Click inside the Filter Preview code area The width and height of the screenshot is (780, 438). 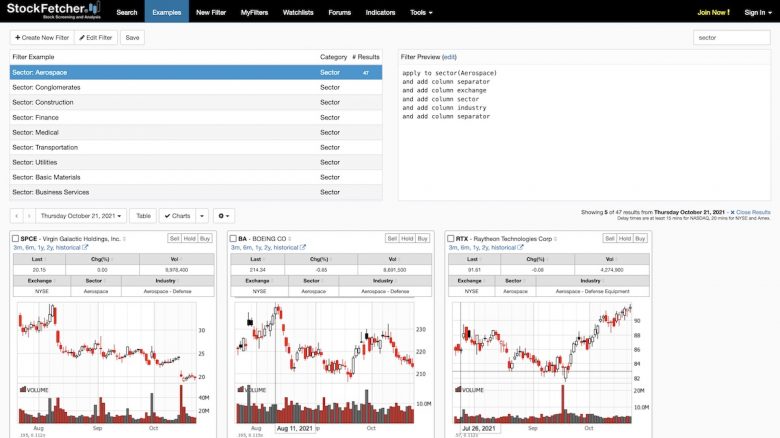584,132
